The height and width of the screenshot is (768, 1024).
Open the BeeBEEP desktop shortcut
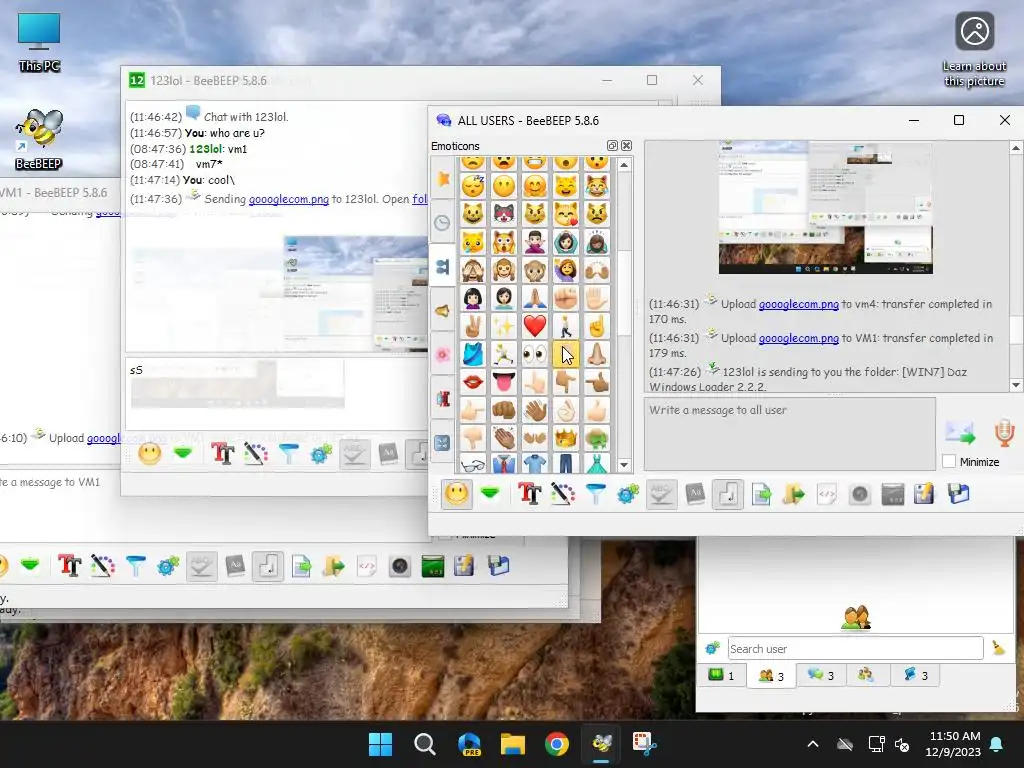[39, 138]
